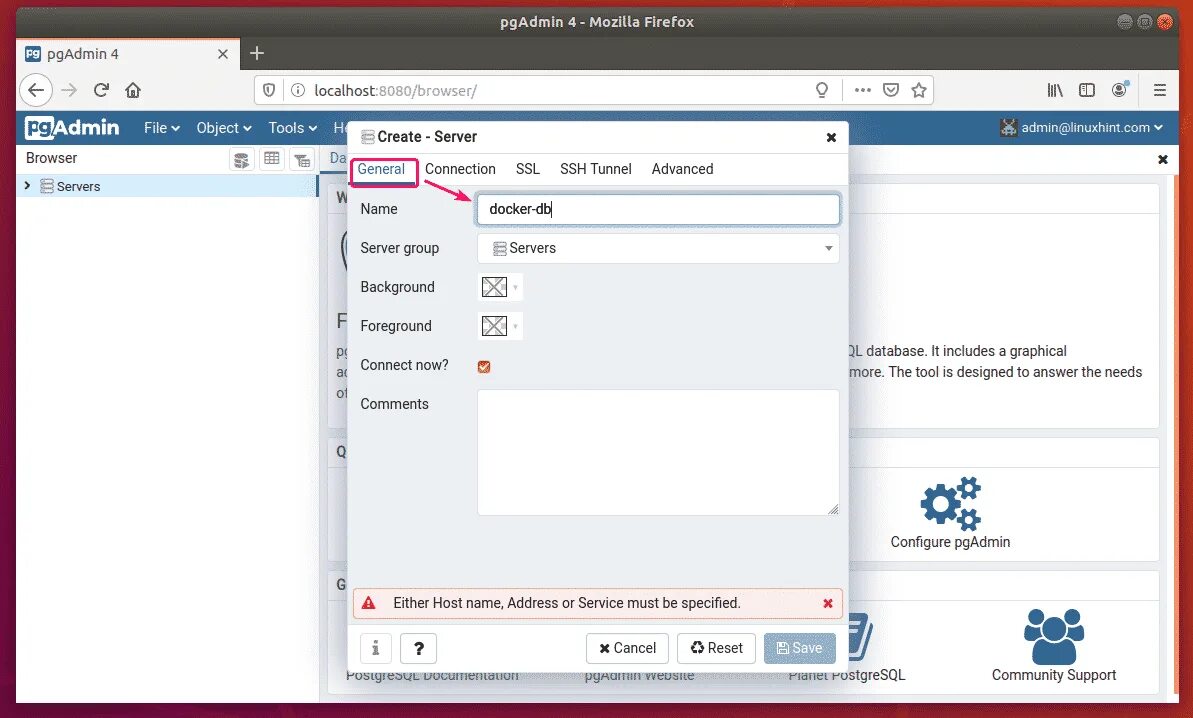Open the page actions three-dot menu

click(x=862, y=91)
